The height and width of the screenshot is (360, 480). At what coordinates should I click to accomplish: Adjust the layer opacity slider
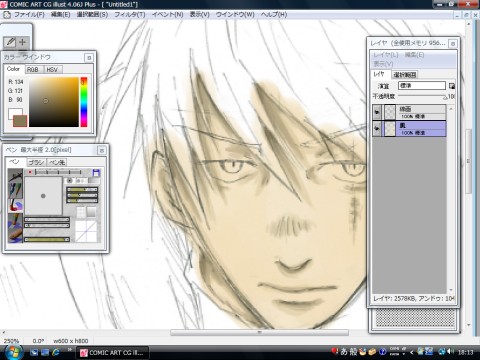(423, 96)
